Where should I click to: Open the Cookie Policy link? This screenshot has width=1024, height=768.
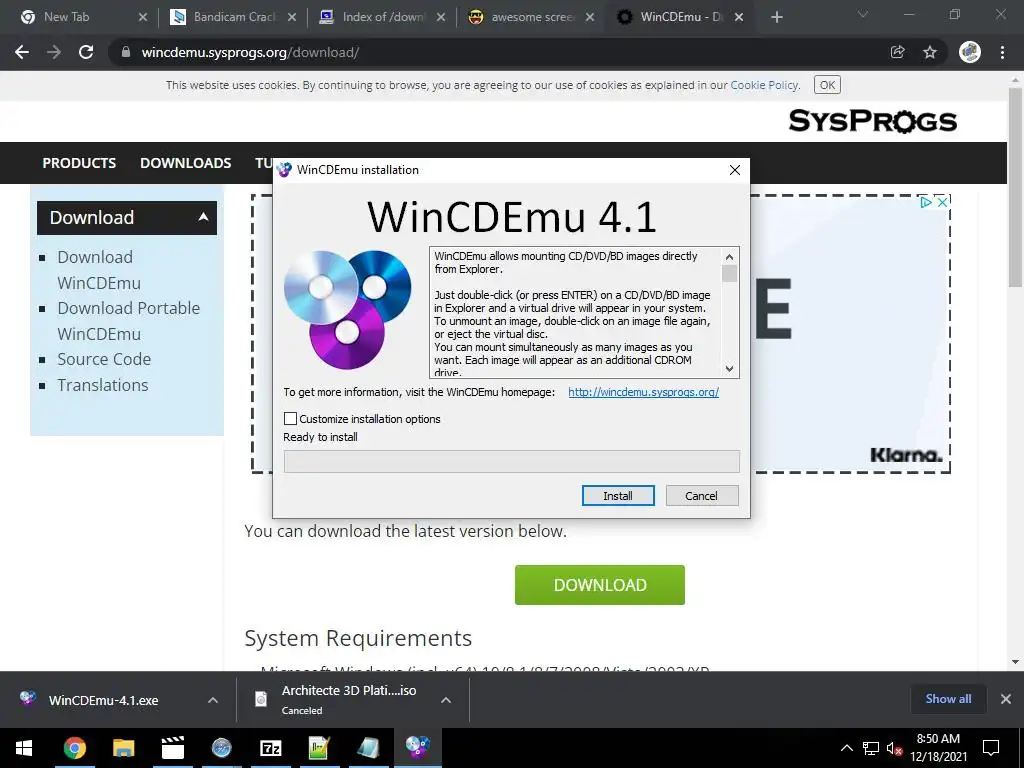[x=764, y=85]
